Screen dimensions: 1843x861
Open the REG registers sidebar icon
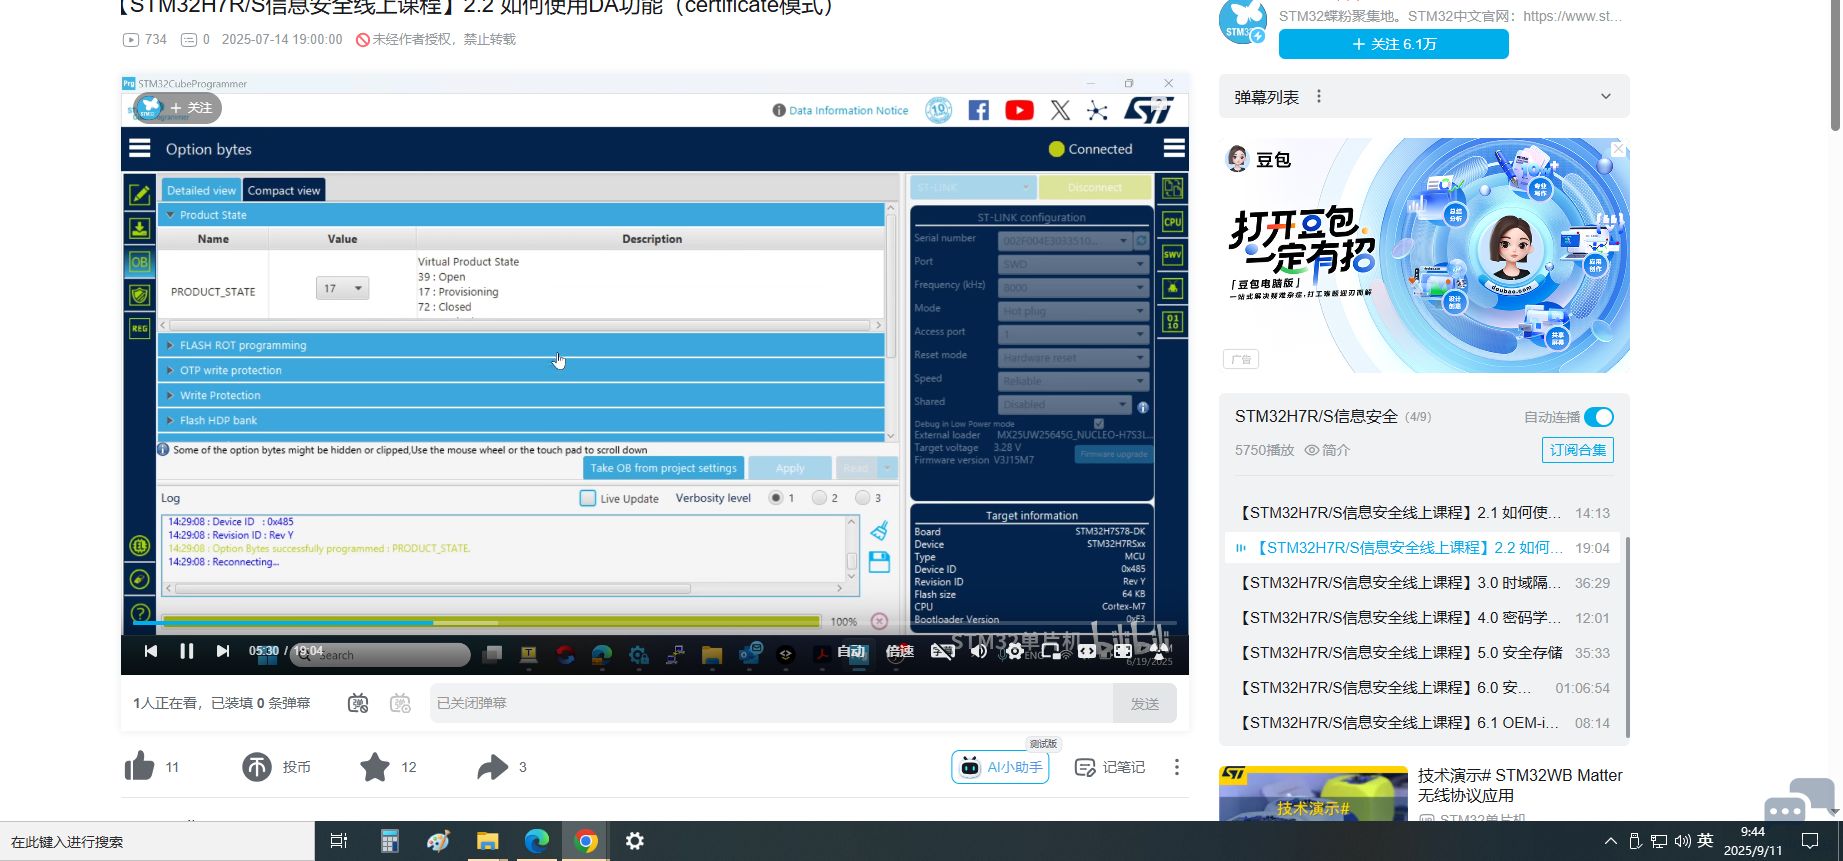(140, 328)
